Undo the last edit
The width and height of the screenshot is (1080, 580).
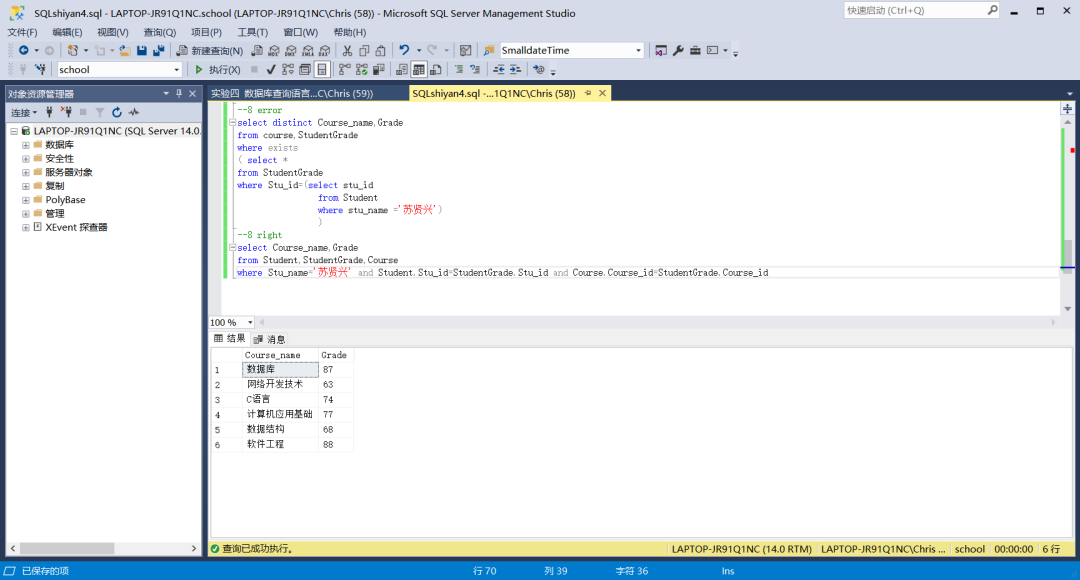click(x=404, y=50)
